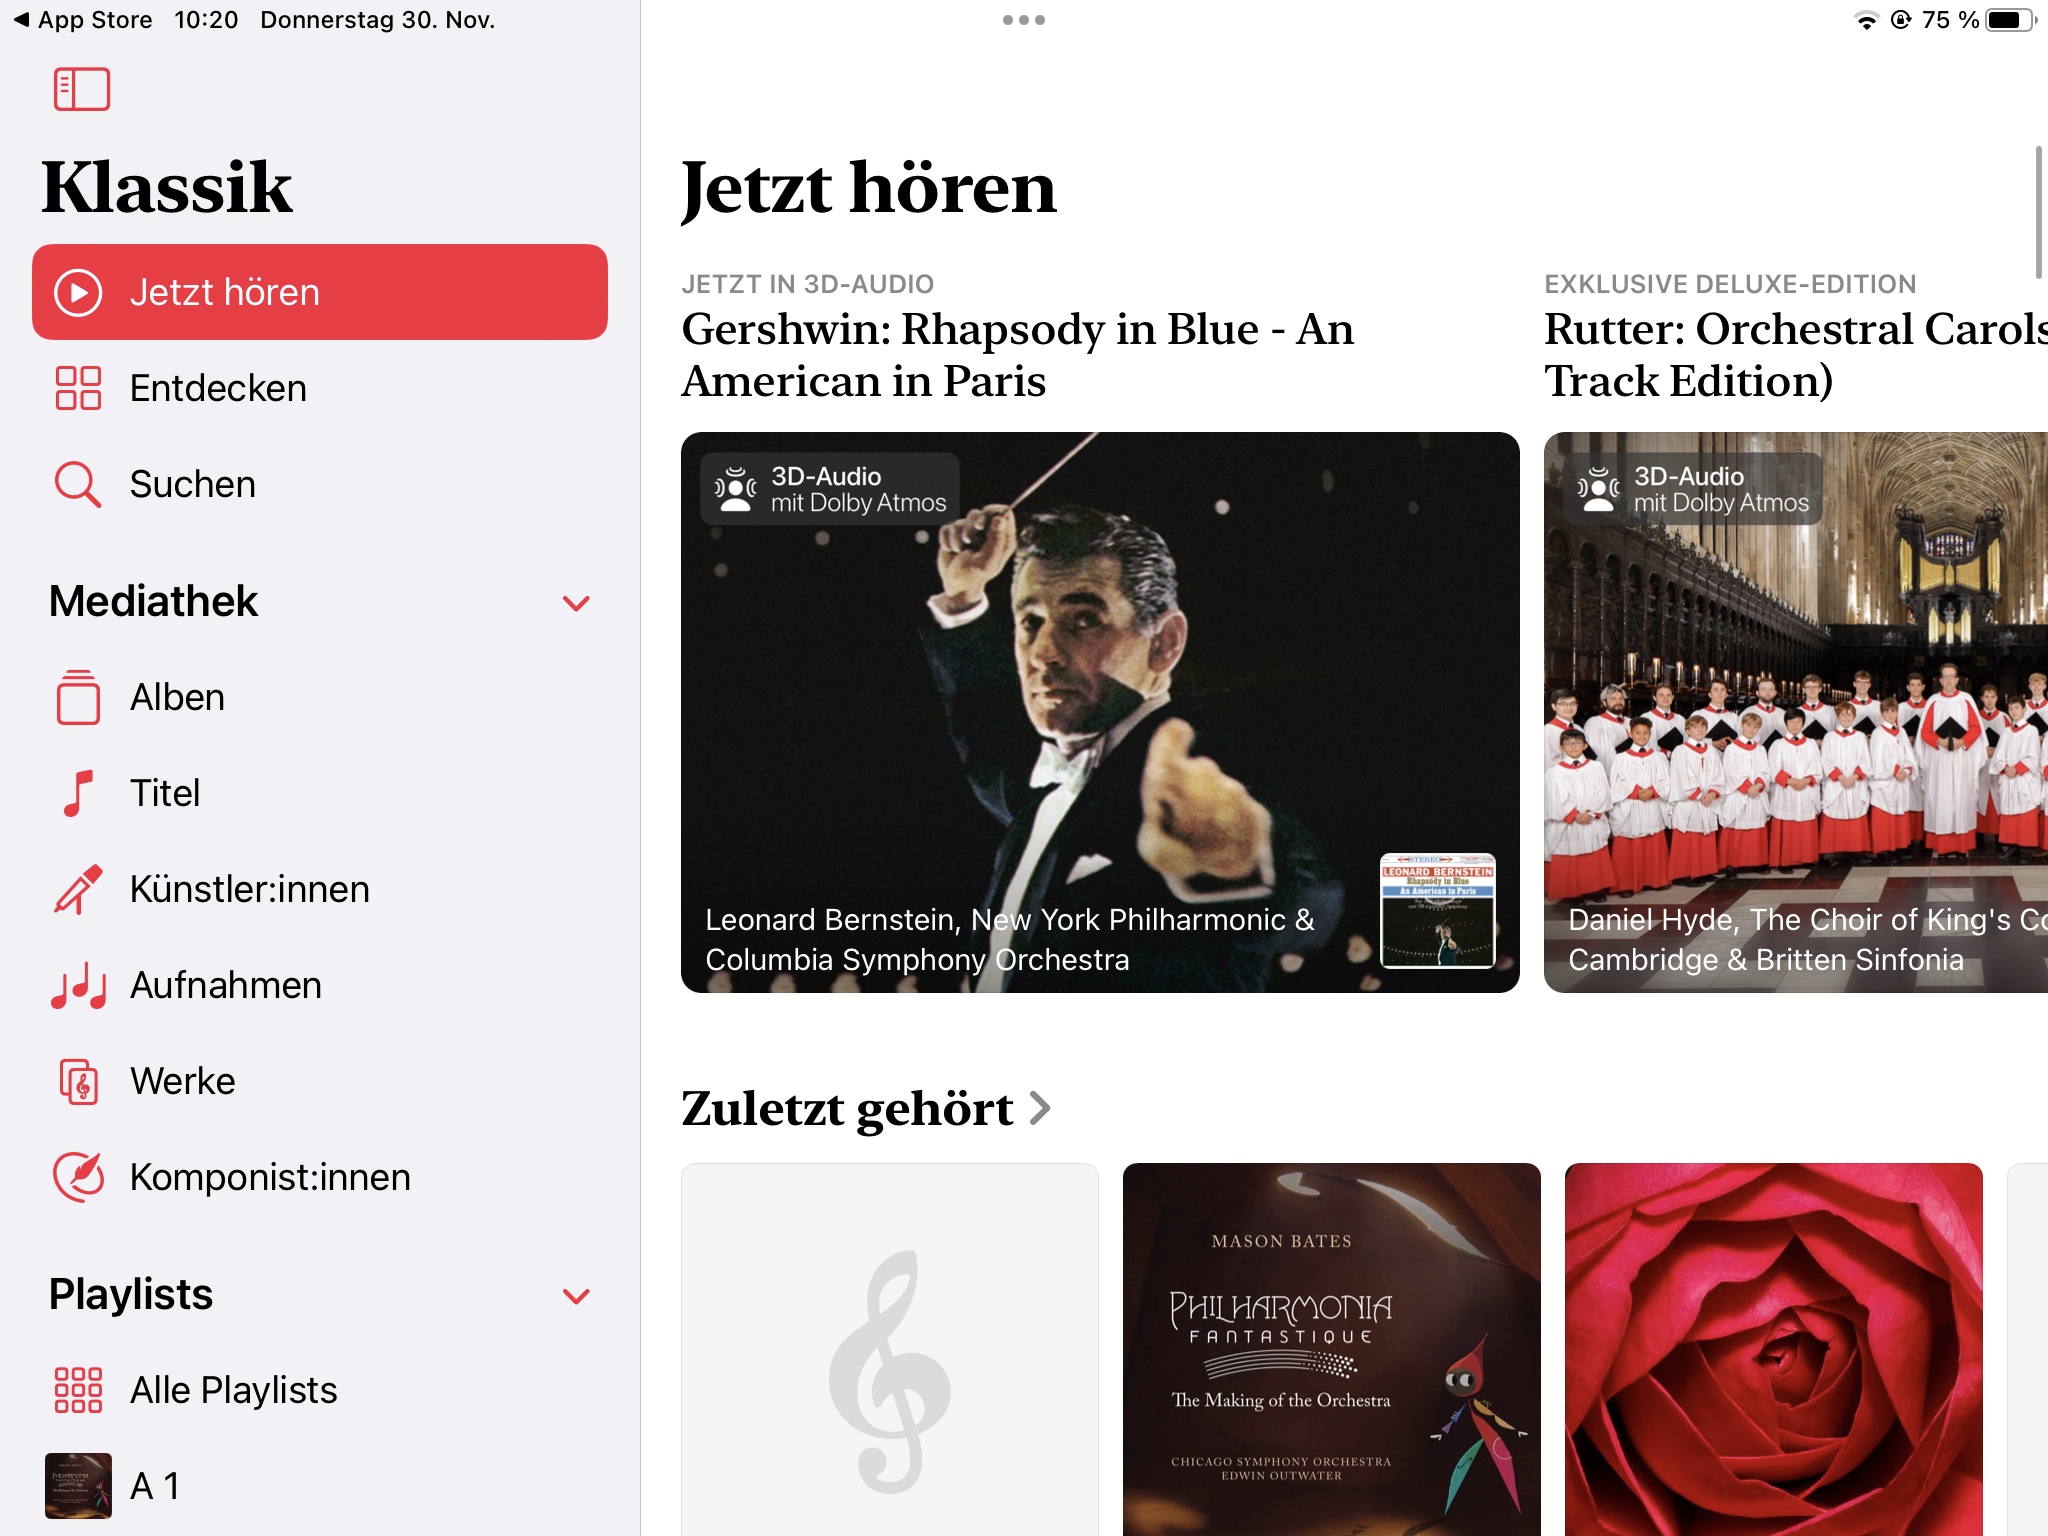Screen dimensions: 2048x1536
Task: Open the Entdecken grid icon
Action: [x=78, y=388]
